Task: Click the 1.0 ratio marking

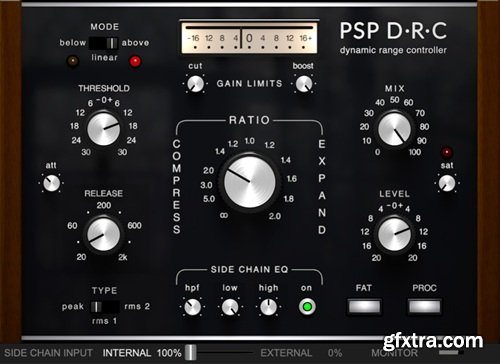Action: click(250, 141)
